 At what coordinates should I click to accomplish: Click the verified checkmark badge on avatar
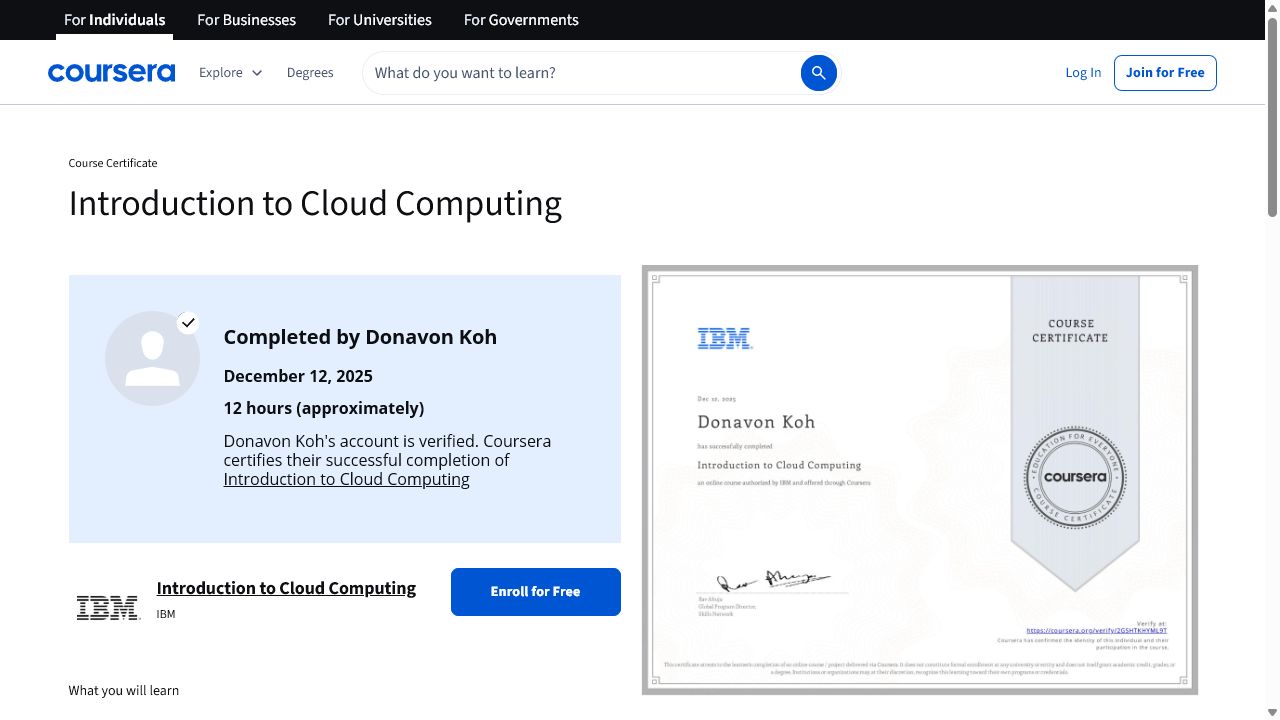point(188,322)
